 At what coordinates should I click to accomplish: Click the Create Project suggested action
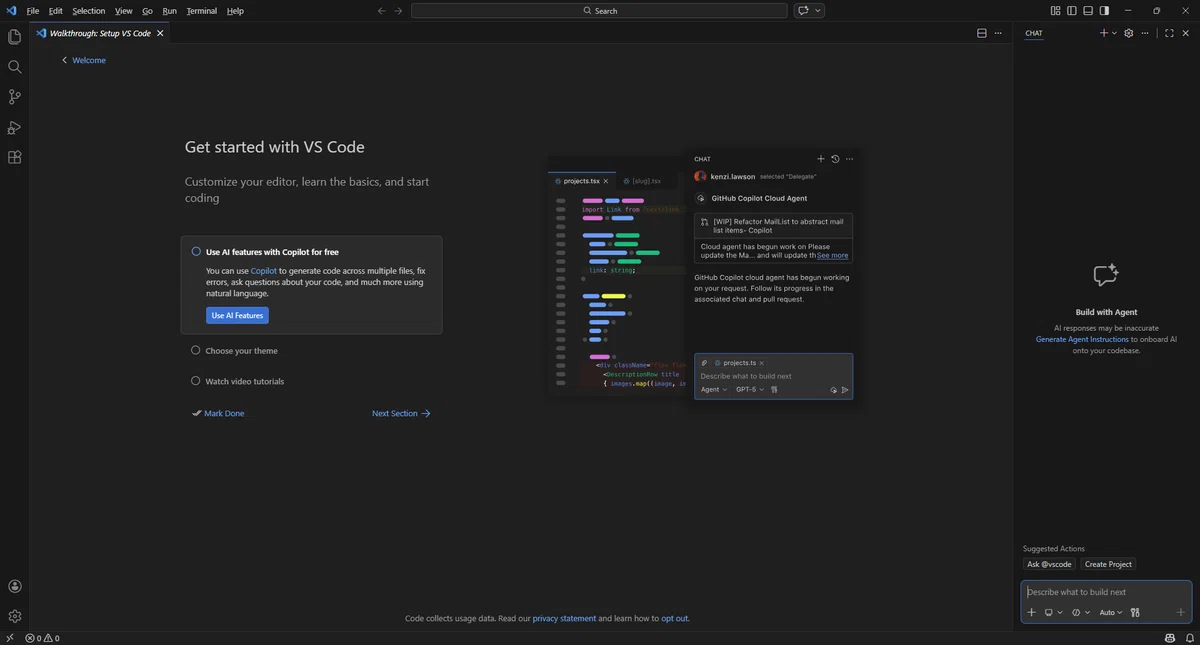[1108, 564]
